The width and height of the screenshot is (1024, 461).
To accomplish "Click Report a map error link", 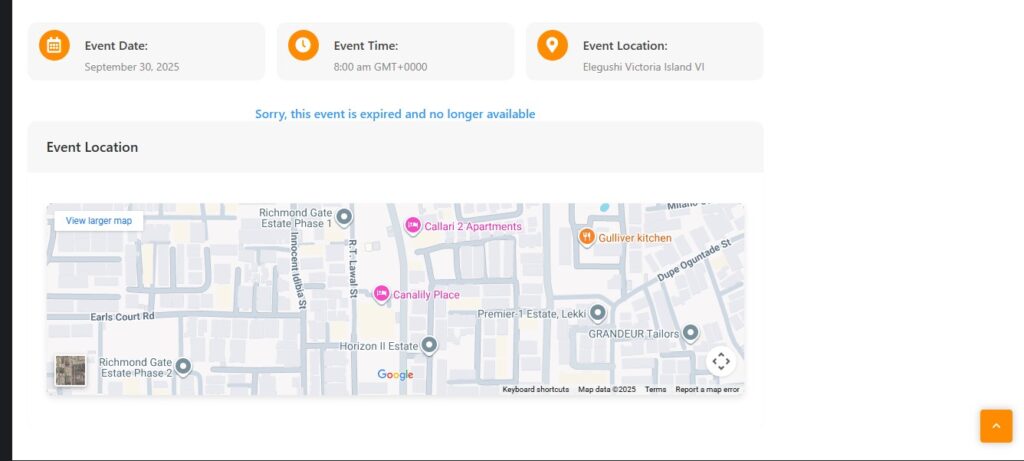I will (x=707, y=390).
